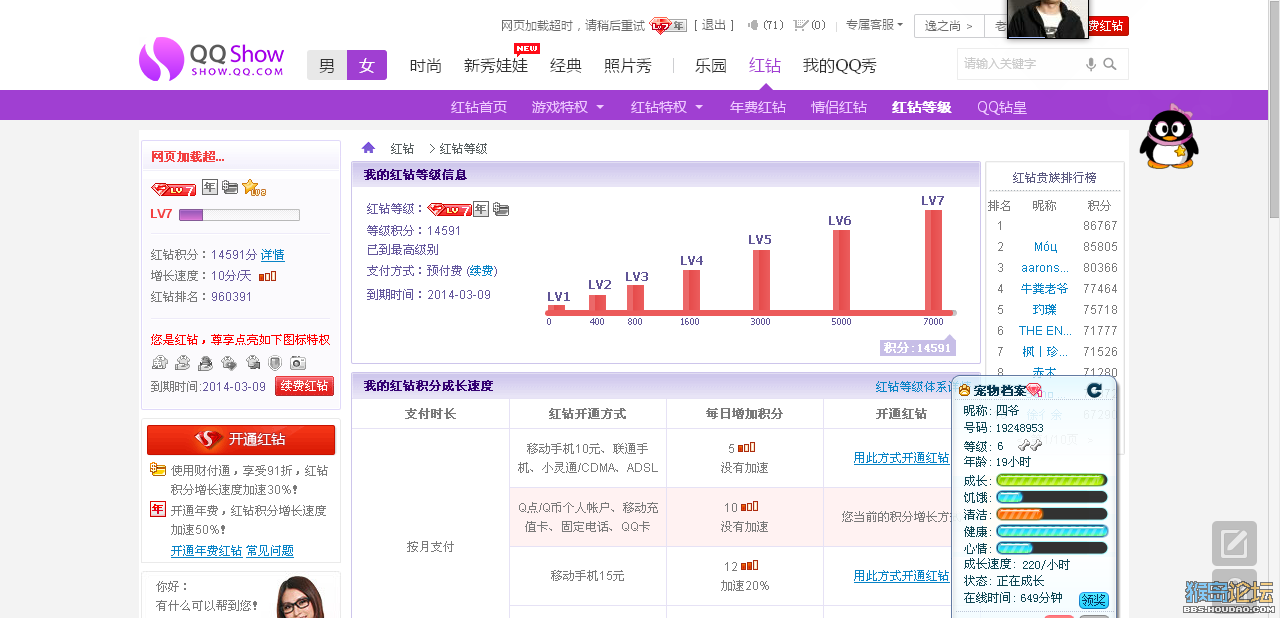Click the sidebar gold star level icon

[x=253, y=187]
